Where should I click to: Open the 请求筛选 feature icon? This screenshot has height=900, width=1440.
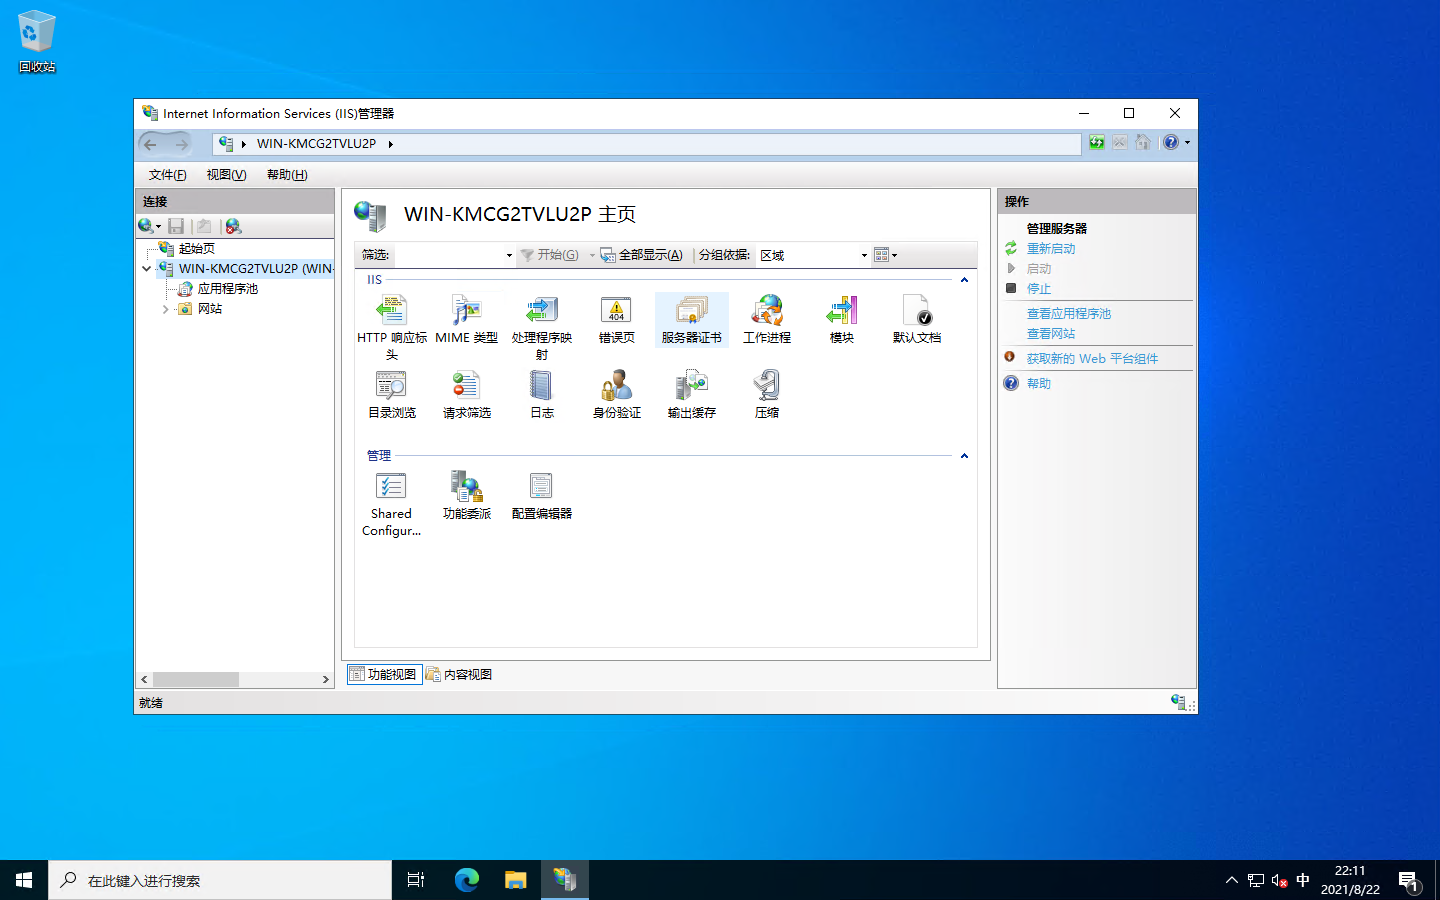[x=466, y=394]
